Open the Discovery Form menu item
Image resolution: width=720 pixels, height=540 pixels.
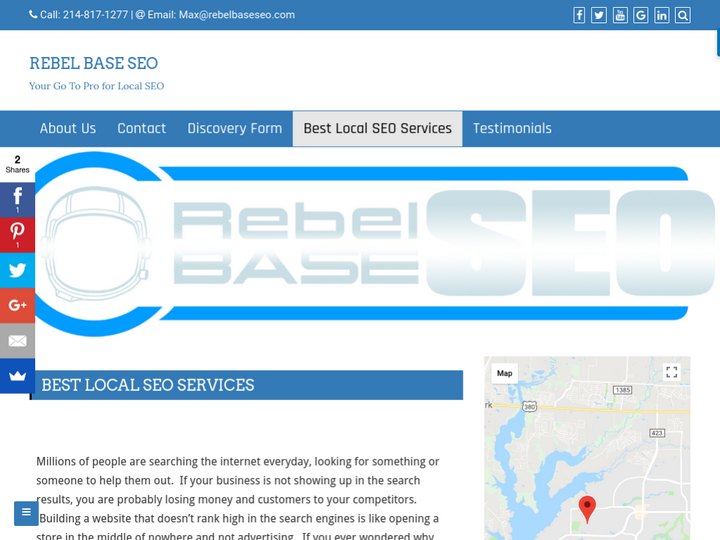pyautogui.click(x=235, y=129)
